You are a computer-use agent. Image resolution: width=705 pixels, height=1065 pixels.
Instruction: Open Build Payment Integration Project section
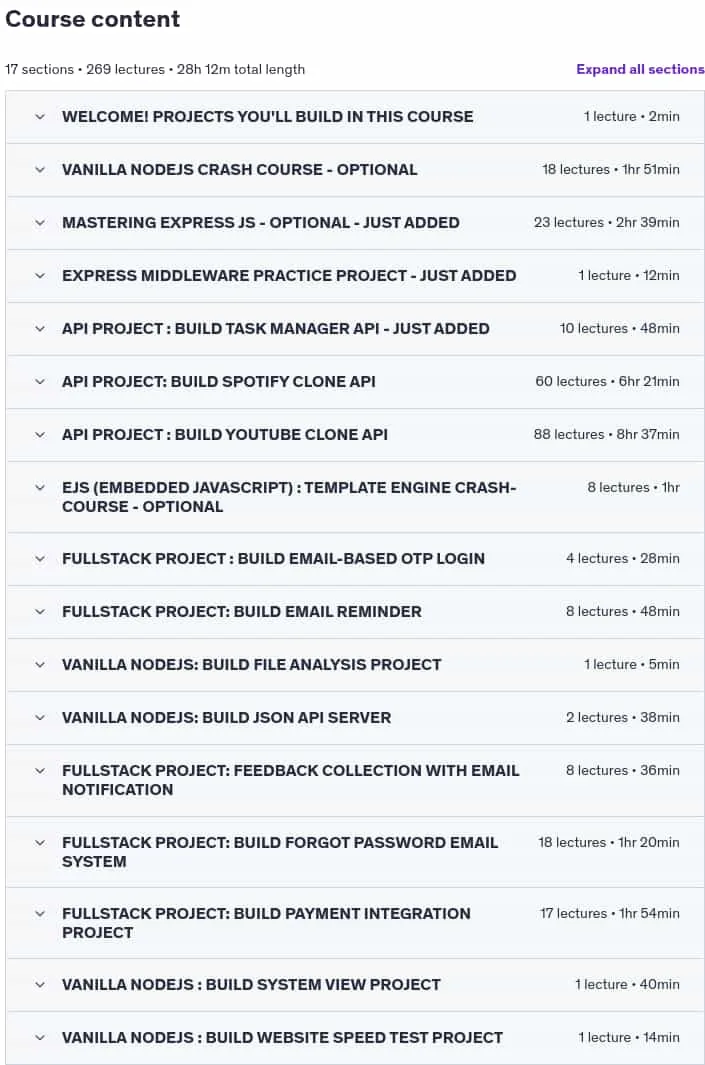coord(266,923)
